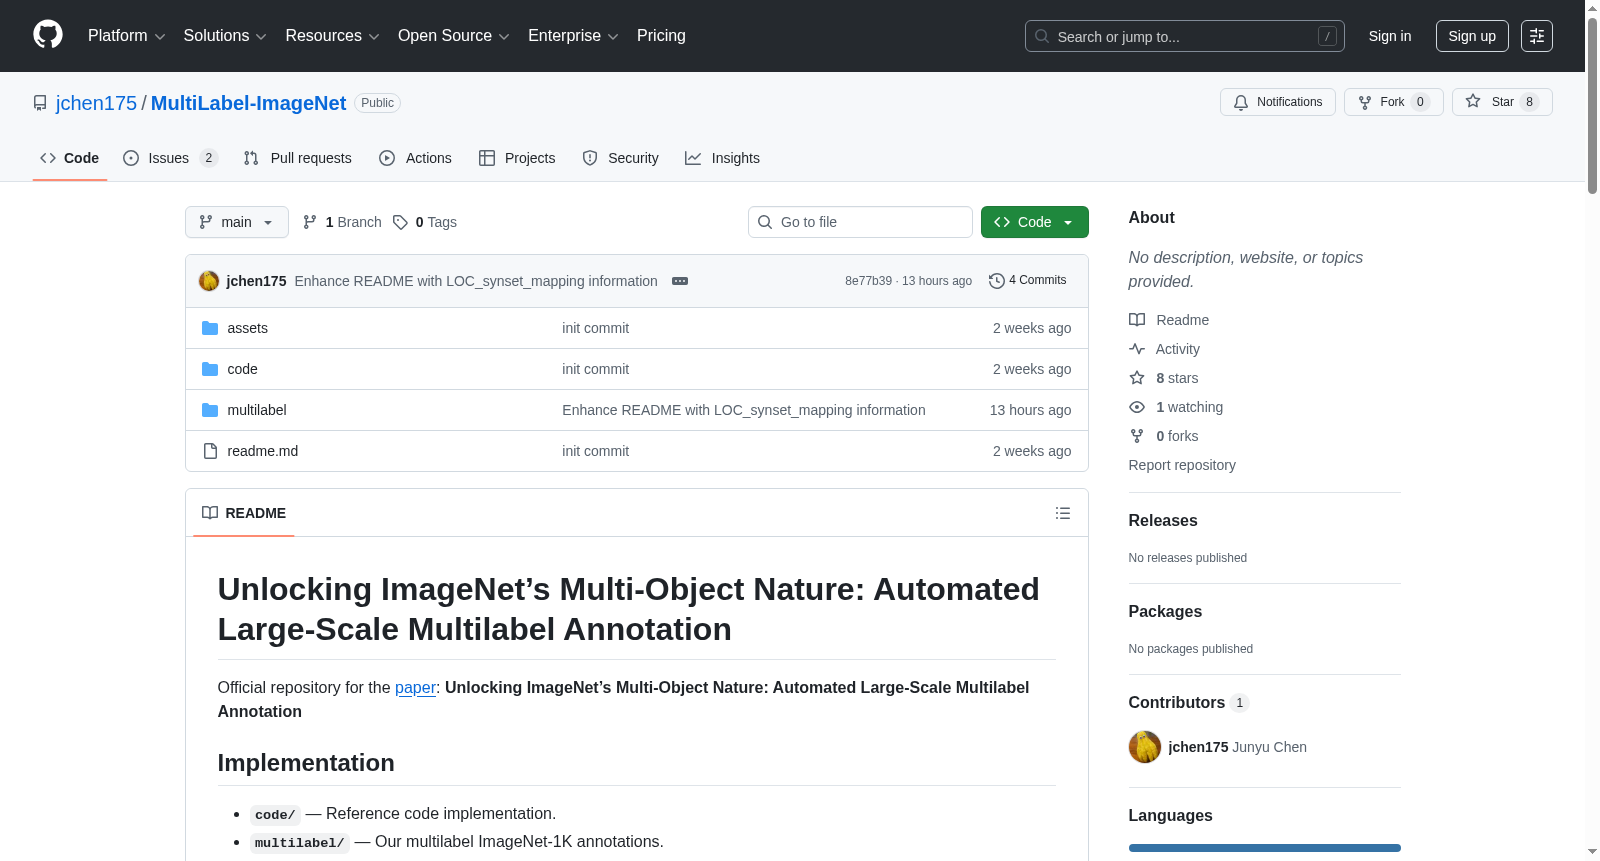
Task: Open the Contributors heading link
Action: (x=1189, y=702)
